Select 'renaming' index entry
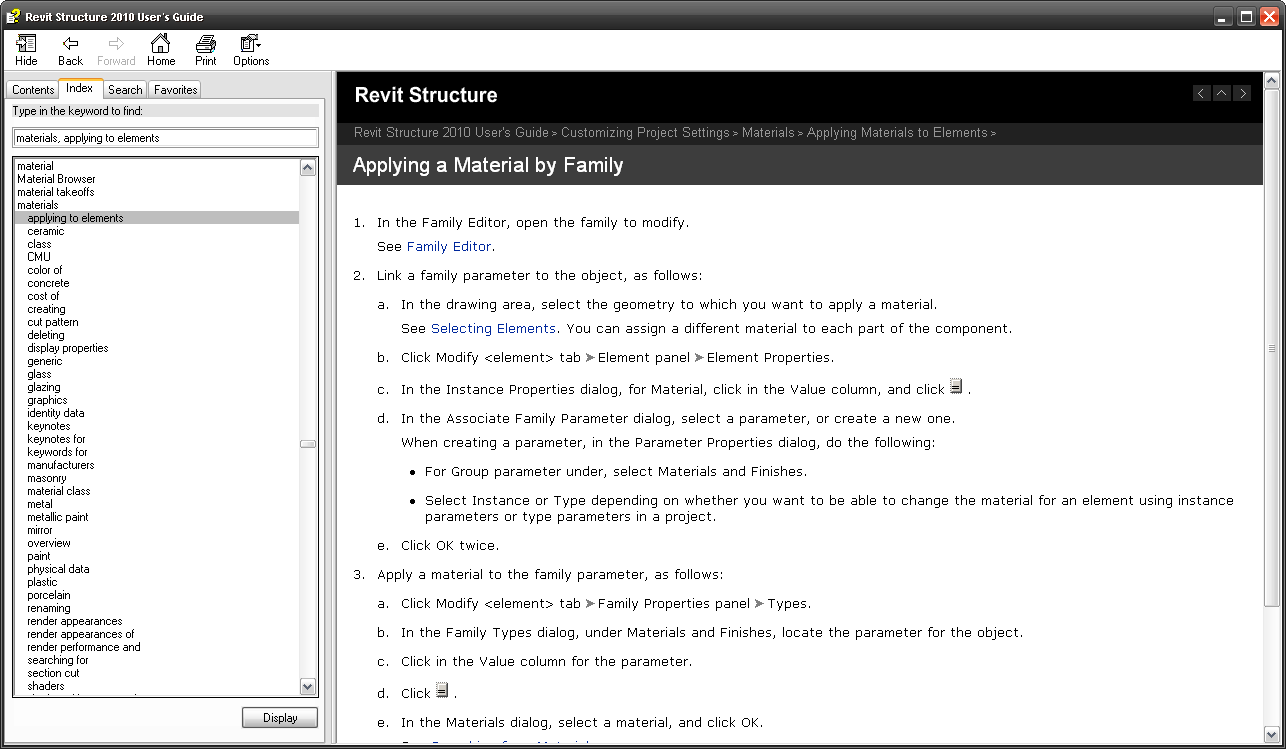 point(49,608)
